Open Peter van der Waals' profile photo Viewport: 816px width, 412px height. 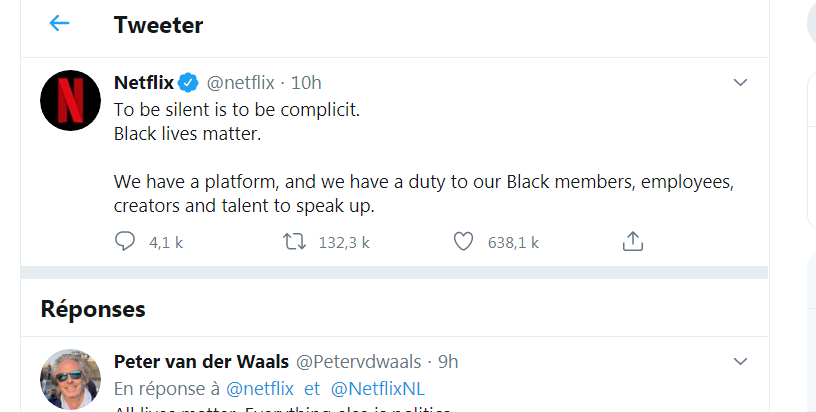click(x=69, y=379)
